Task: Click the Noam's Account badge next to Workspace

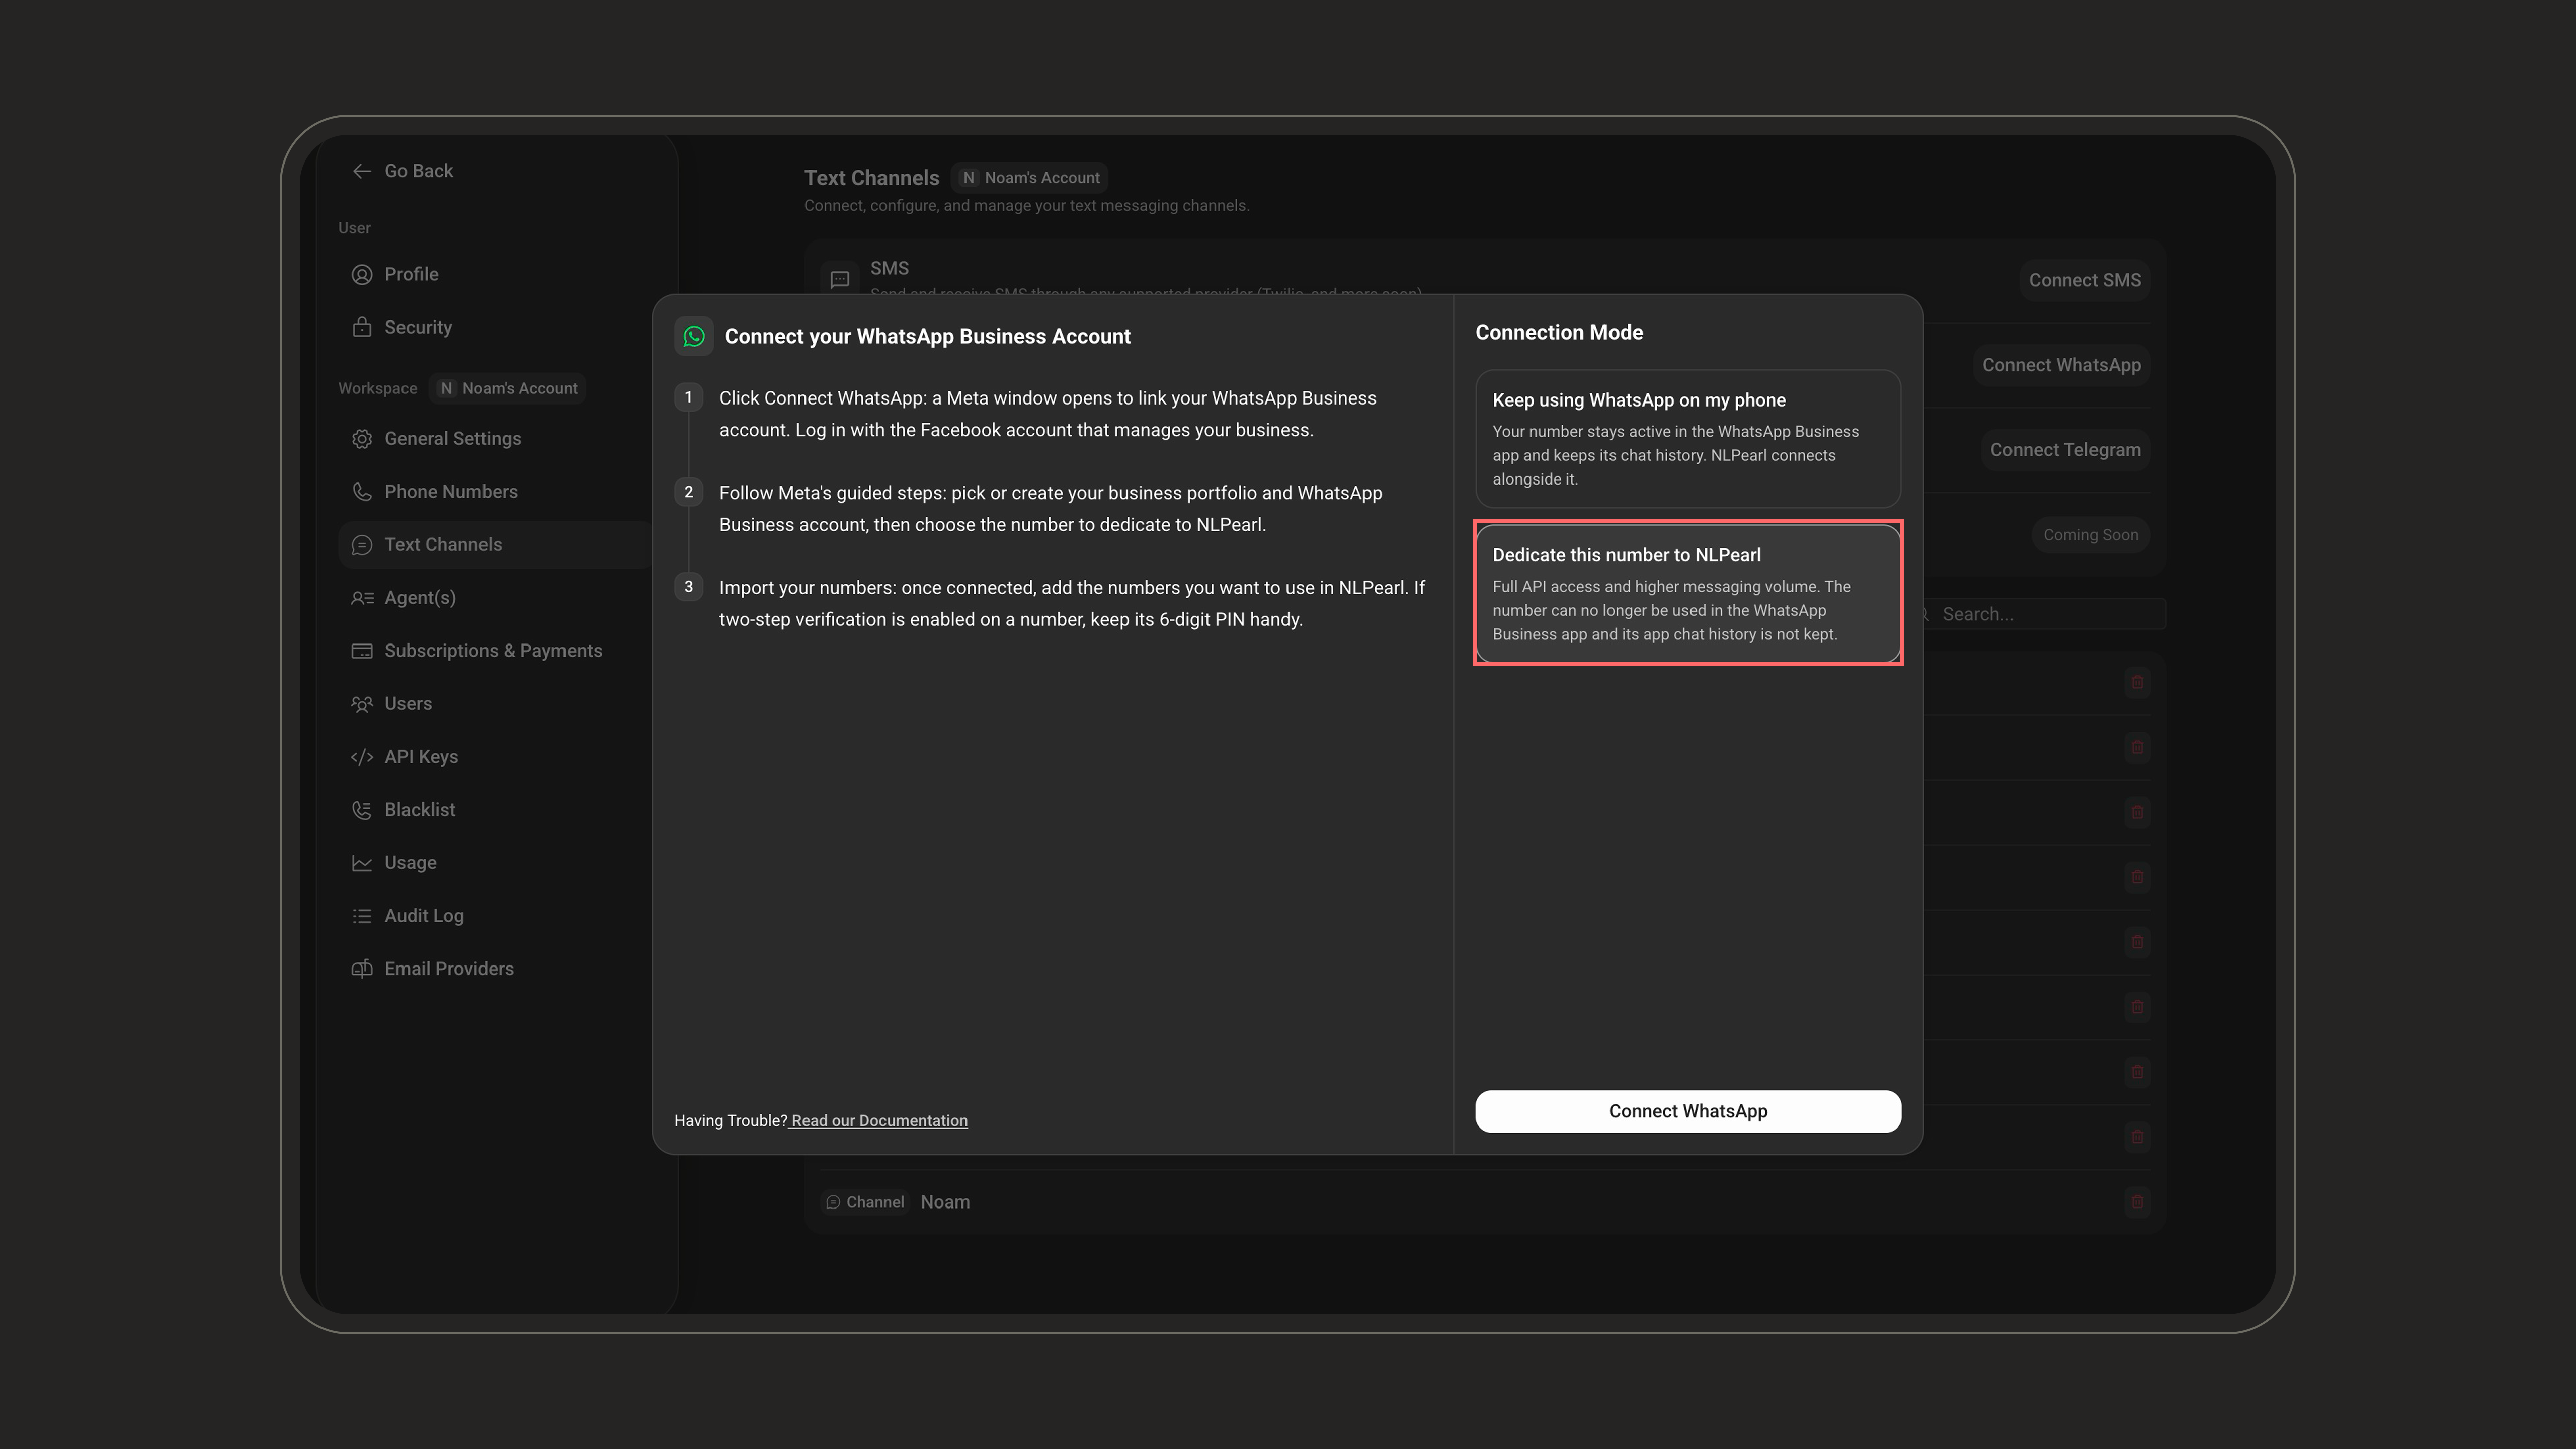Action: [508, 388]
